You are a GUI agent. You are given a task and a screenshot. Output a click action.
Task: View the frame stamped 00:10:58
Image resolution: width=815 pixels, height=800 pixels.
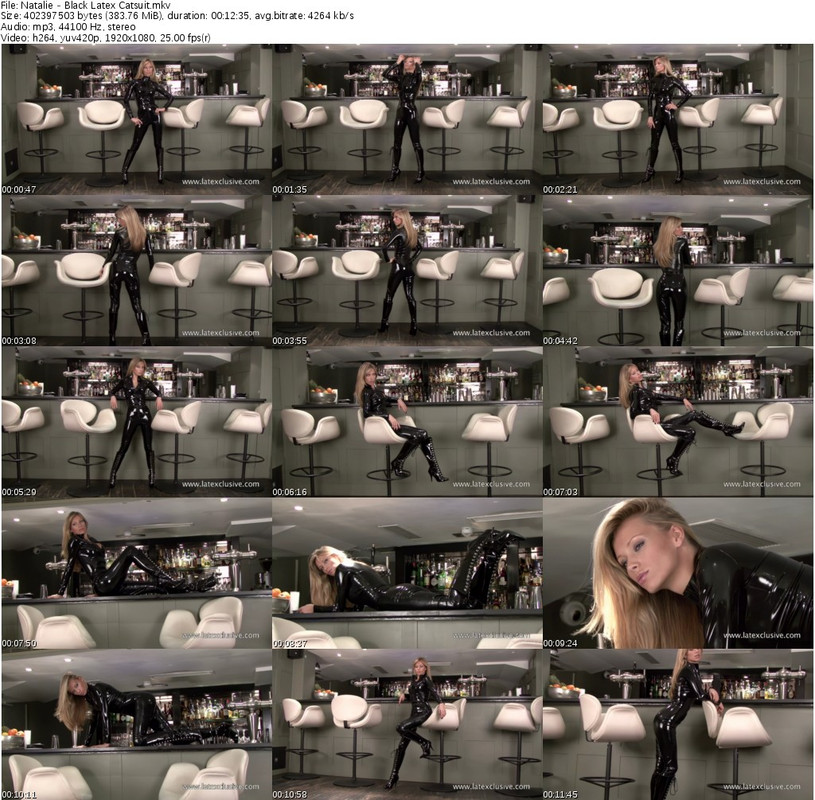click(x=407, y=725)
